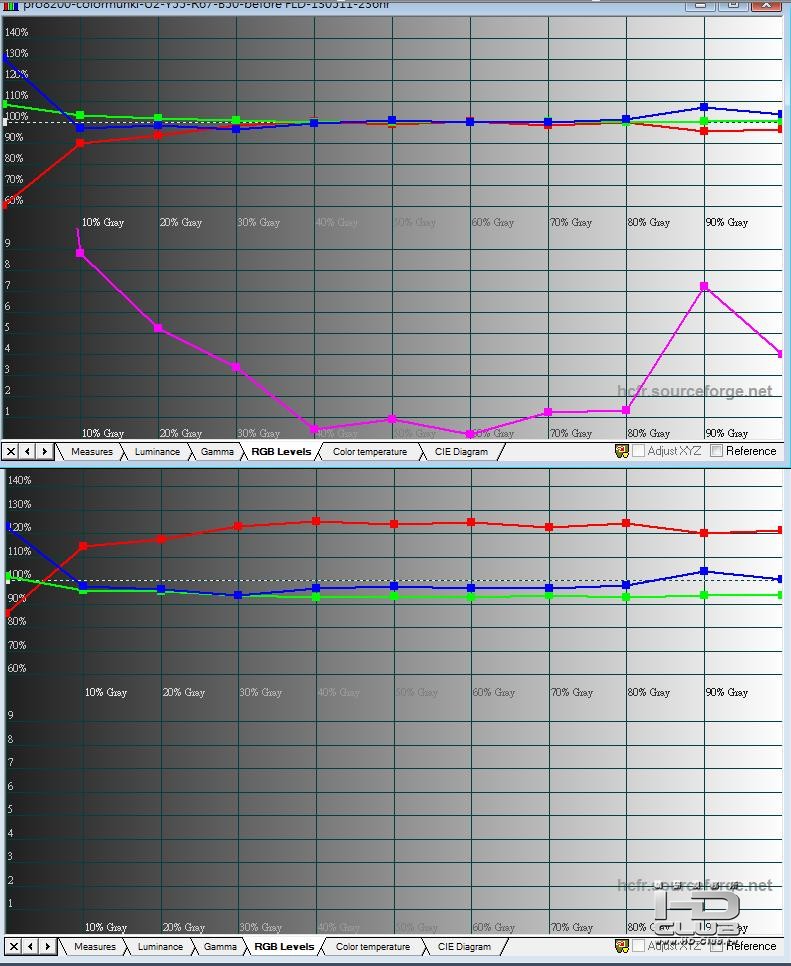Enable Adjust XYZ checkbox in upper window
Image resolution: width=791 pixels, height=966 pixels.
(639, 451)
